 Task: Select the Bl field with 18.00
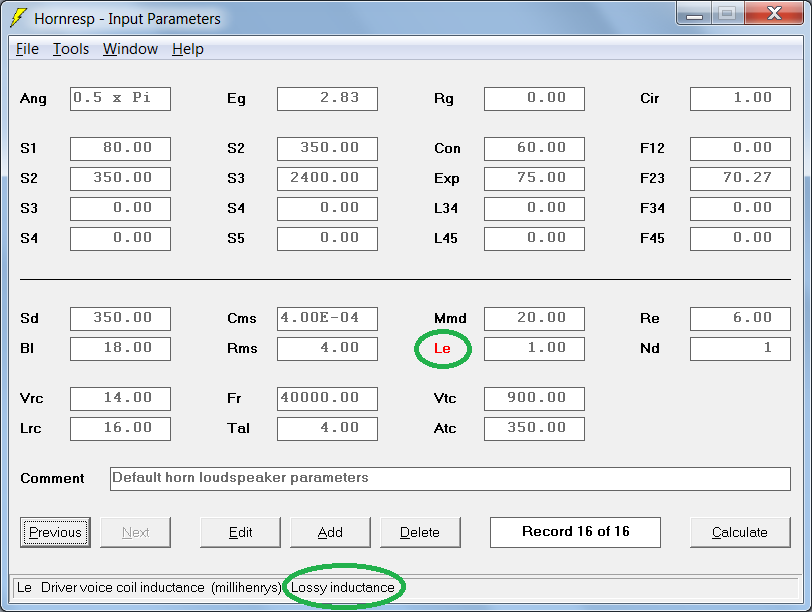[120, 349]
